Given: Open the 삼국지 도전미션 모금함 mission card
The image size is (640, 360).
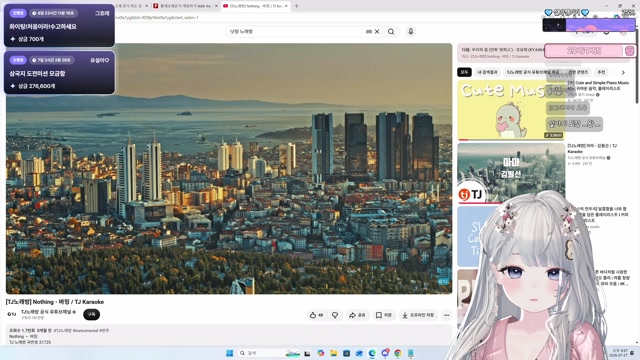Looking at the screenshot, I should pos(59,73).
